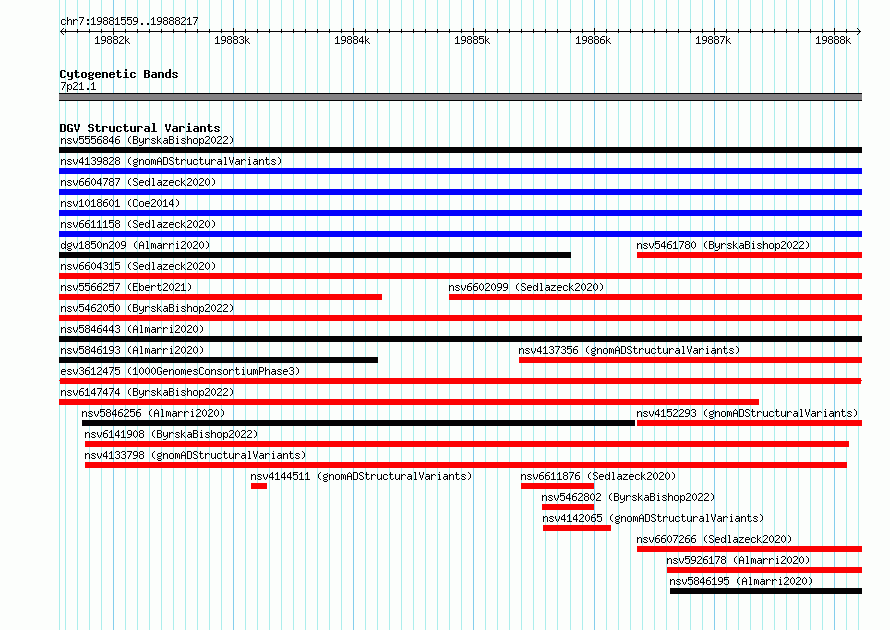Select the blue bar under nsv1018601
This screenshot has width=890, height=630.
460,213
